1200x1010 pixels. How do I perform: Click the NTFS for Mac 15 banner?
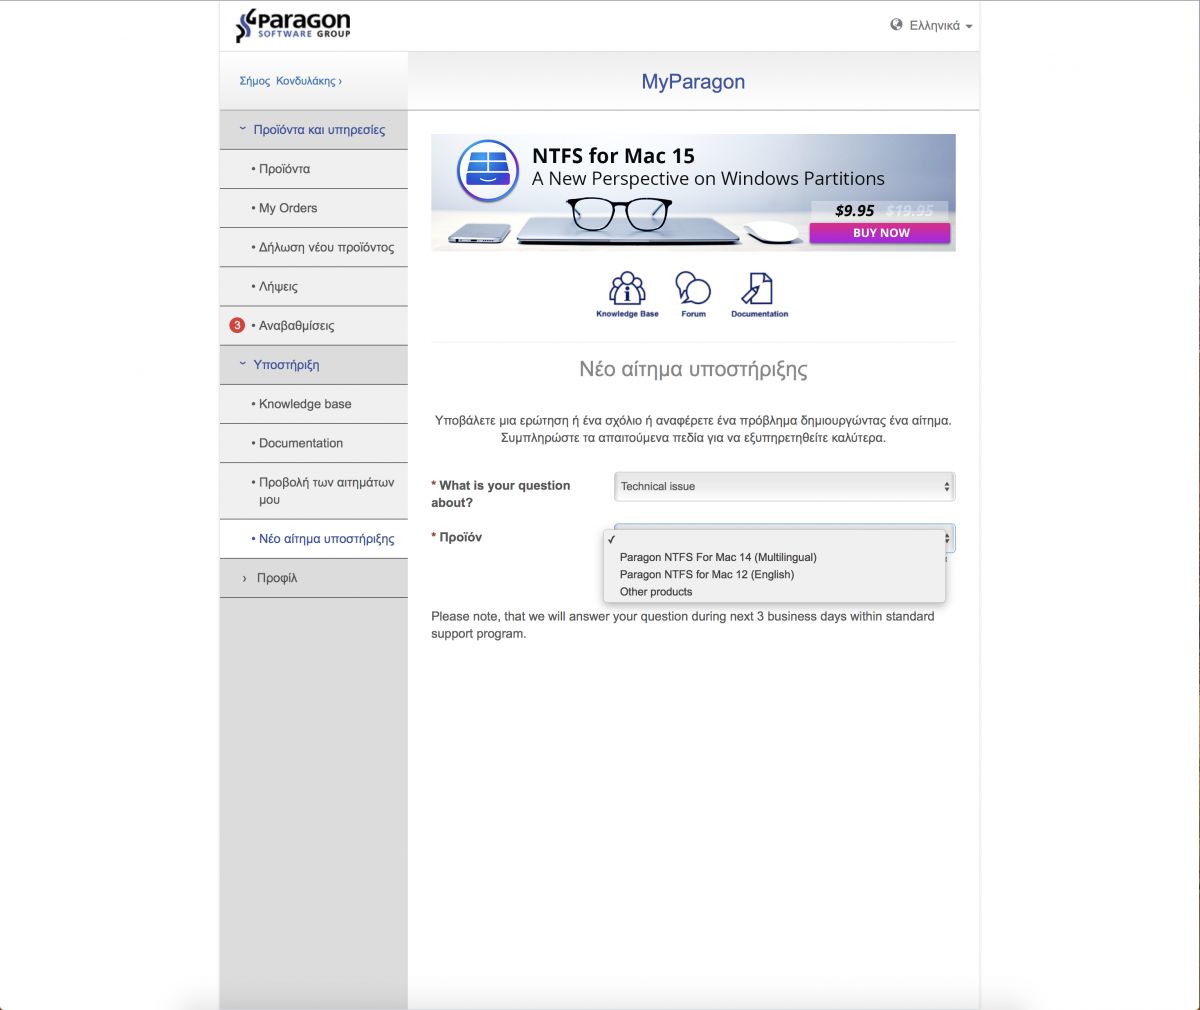click(x=693, y=192)
